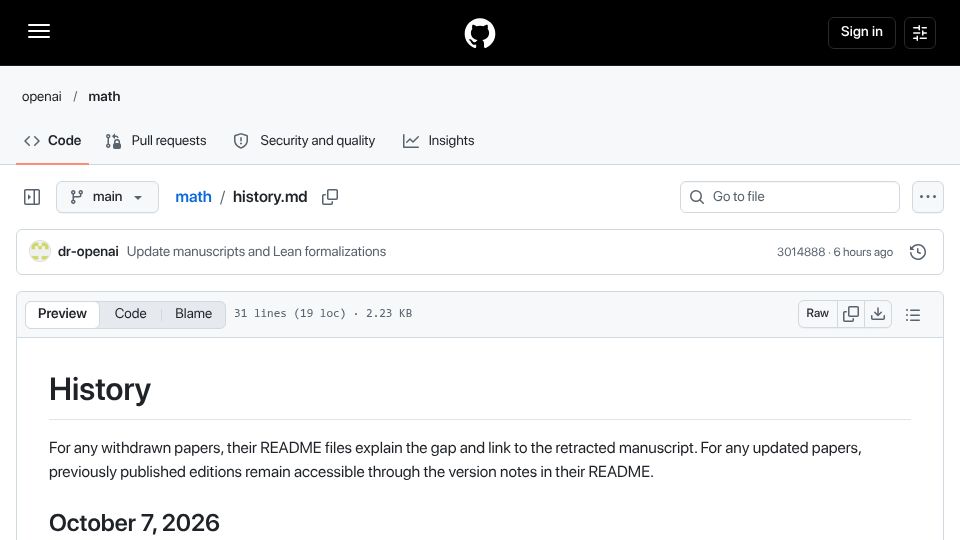Image resolution: width=960 pixels, height=540 pixels.
Task: Open the main branch dropdown
Action: (x=107, y=197)
